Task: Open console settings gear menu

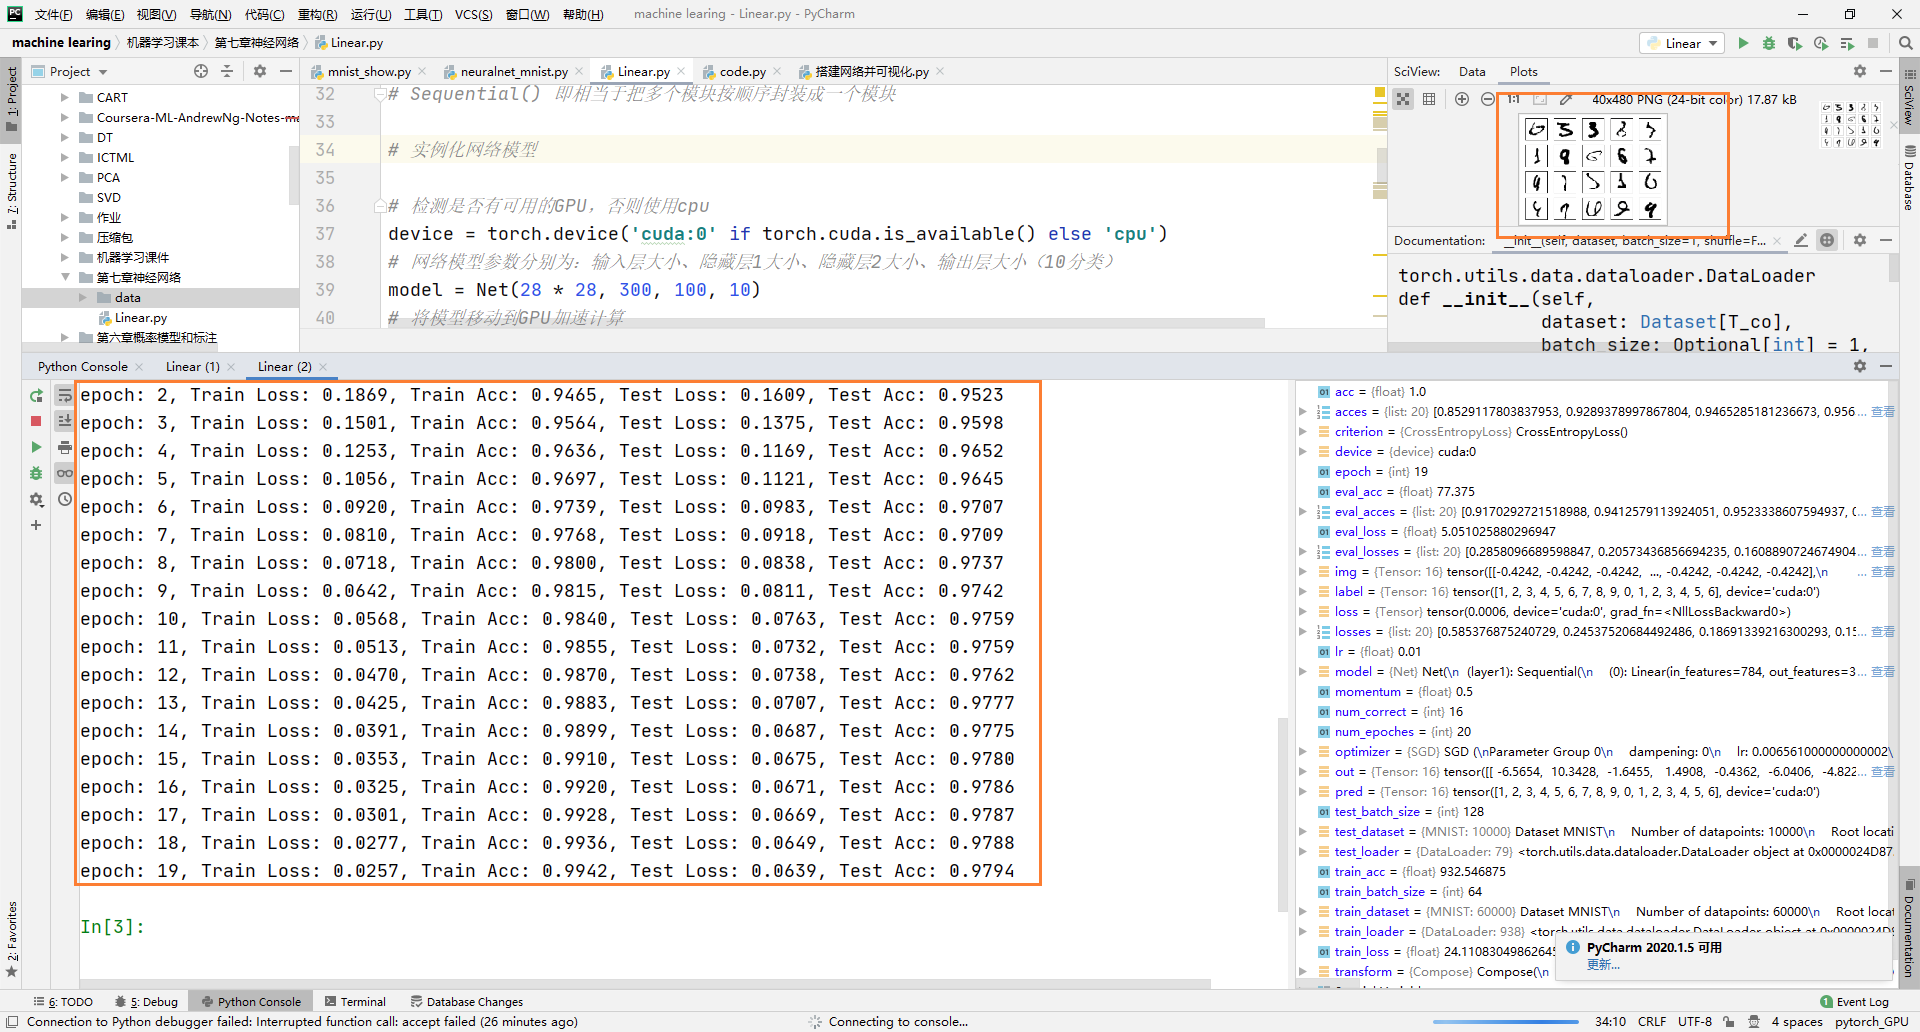Action: click(x=36, y=499)
